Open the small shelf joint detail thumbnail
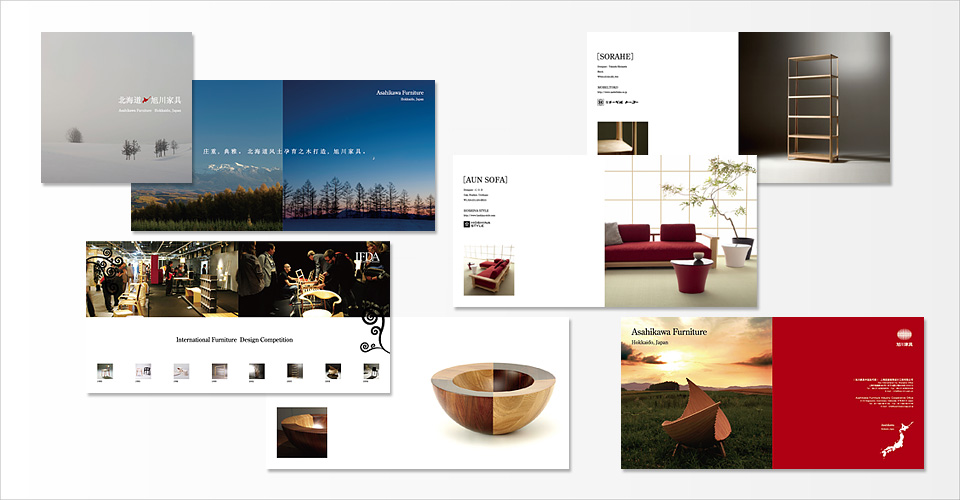 [622, 138]
